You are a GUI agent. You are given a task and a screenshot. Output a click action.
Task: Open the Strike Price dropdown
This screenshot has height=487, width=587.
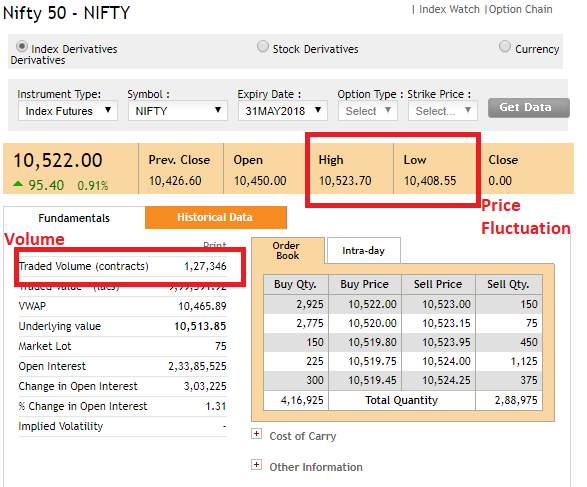click(x=443, y=111)
